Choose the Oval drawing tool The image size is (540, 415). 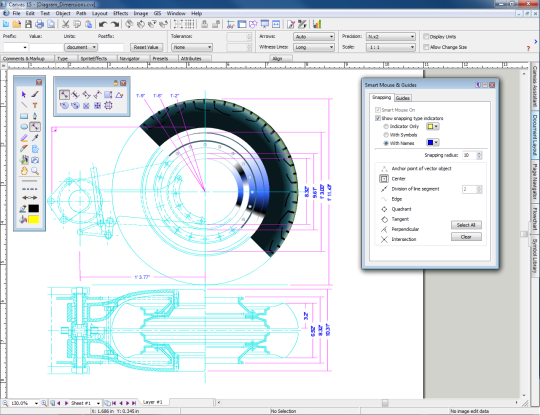24,127
